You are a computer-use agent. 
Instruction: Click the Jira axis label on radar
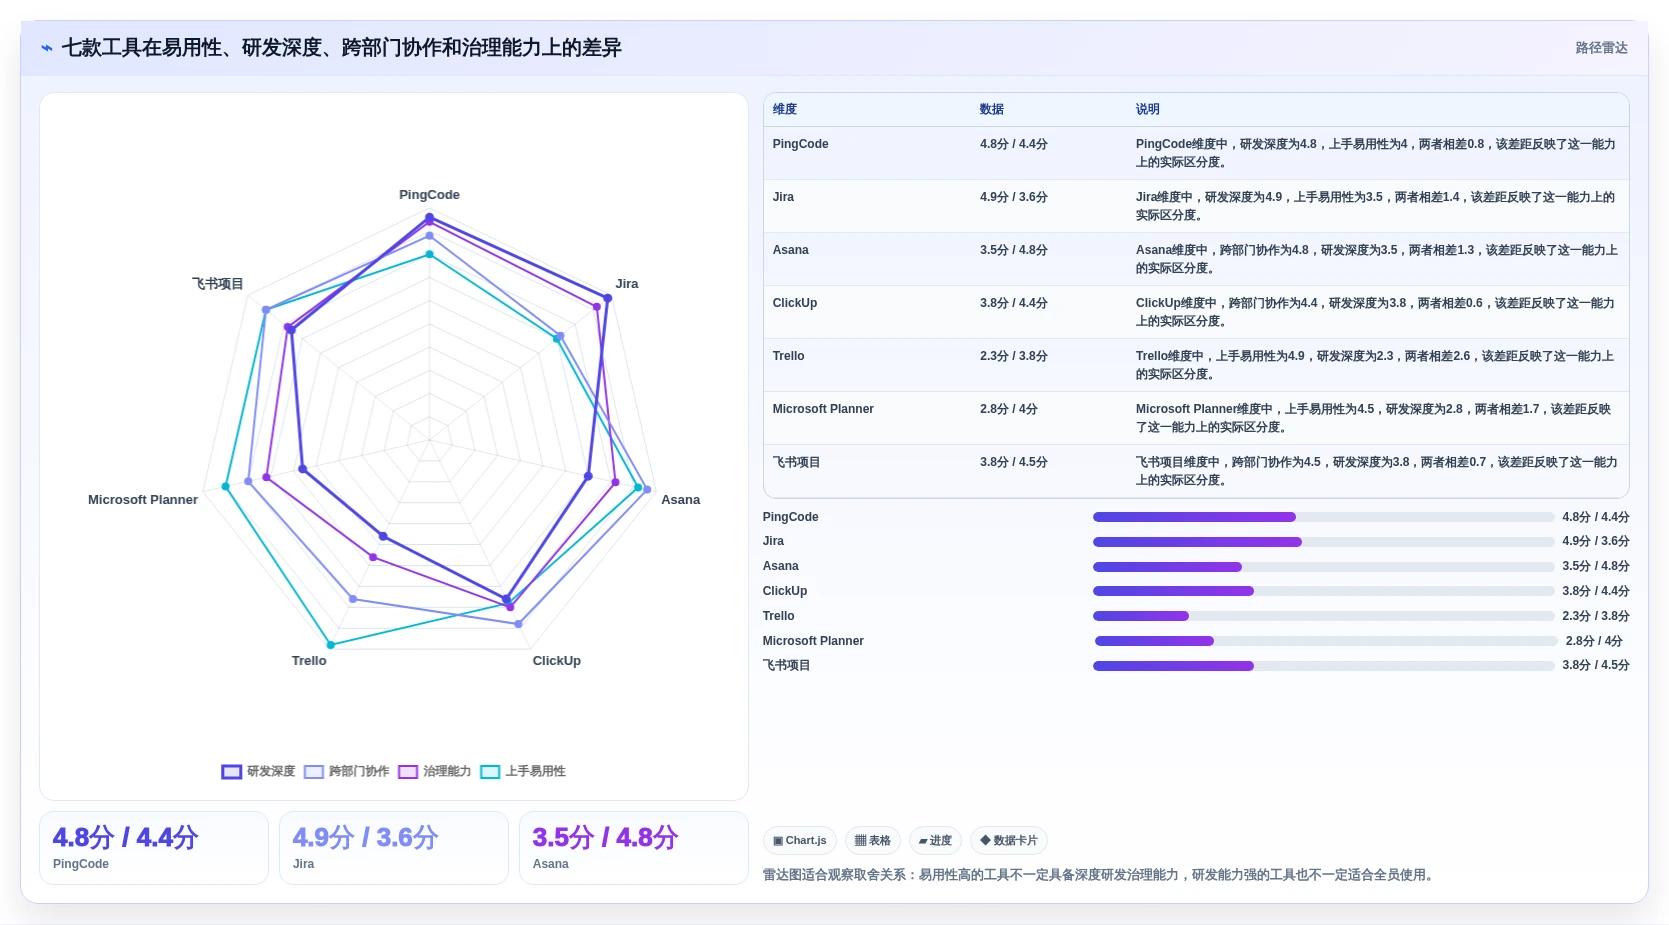click(x=627, y=284)
